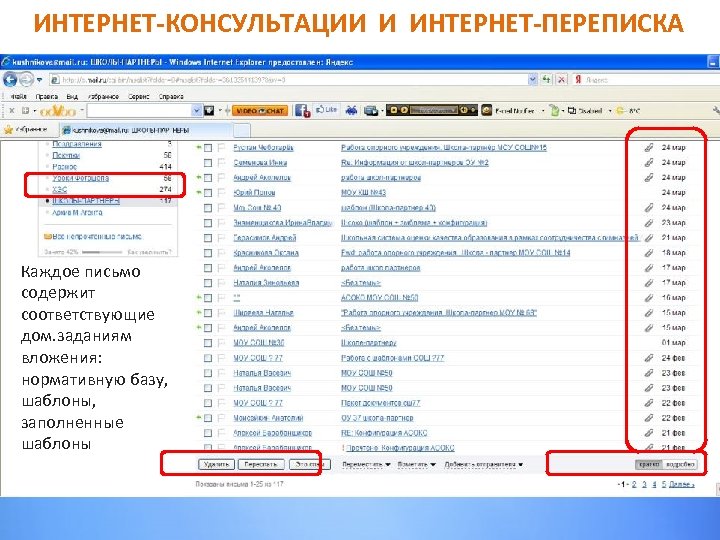
Task: Flag the letter from Юрий Попов
Action: [222, 192]
